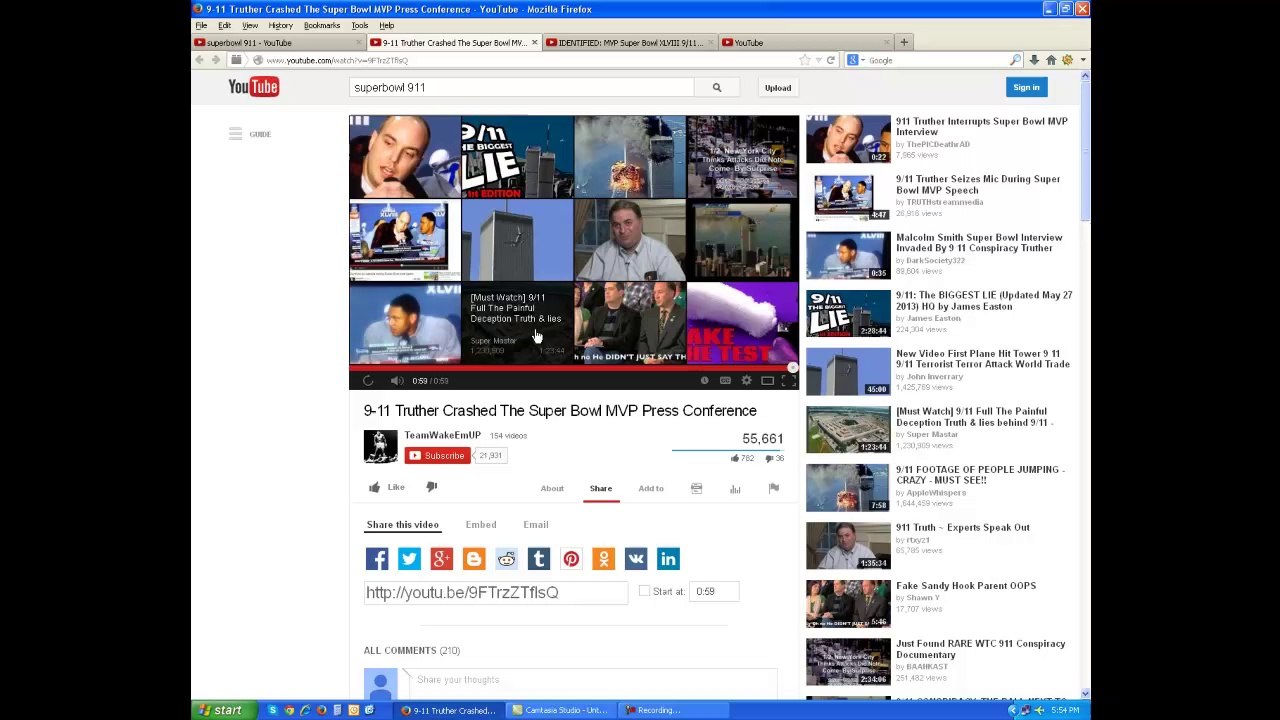Open a new tab with plus button
The height and width of the screenshot is (720, 1280).
tap(904, 42)
